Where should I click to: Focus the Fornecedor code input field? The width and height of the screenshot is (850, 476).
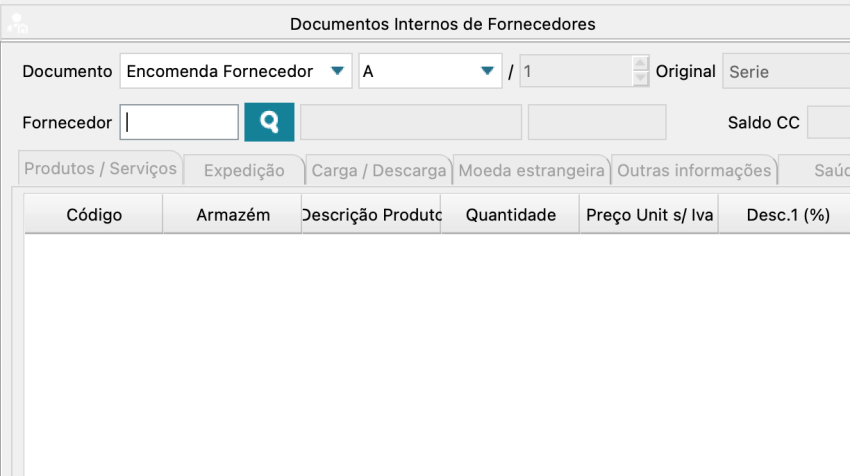coord(180,122)
